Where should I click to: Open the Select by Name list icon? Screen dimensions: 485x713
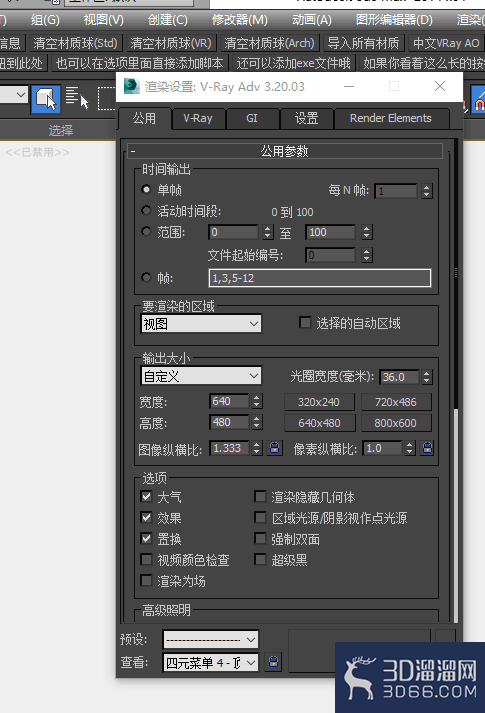tap(77, 99)
